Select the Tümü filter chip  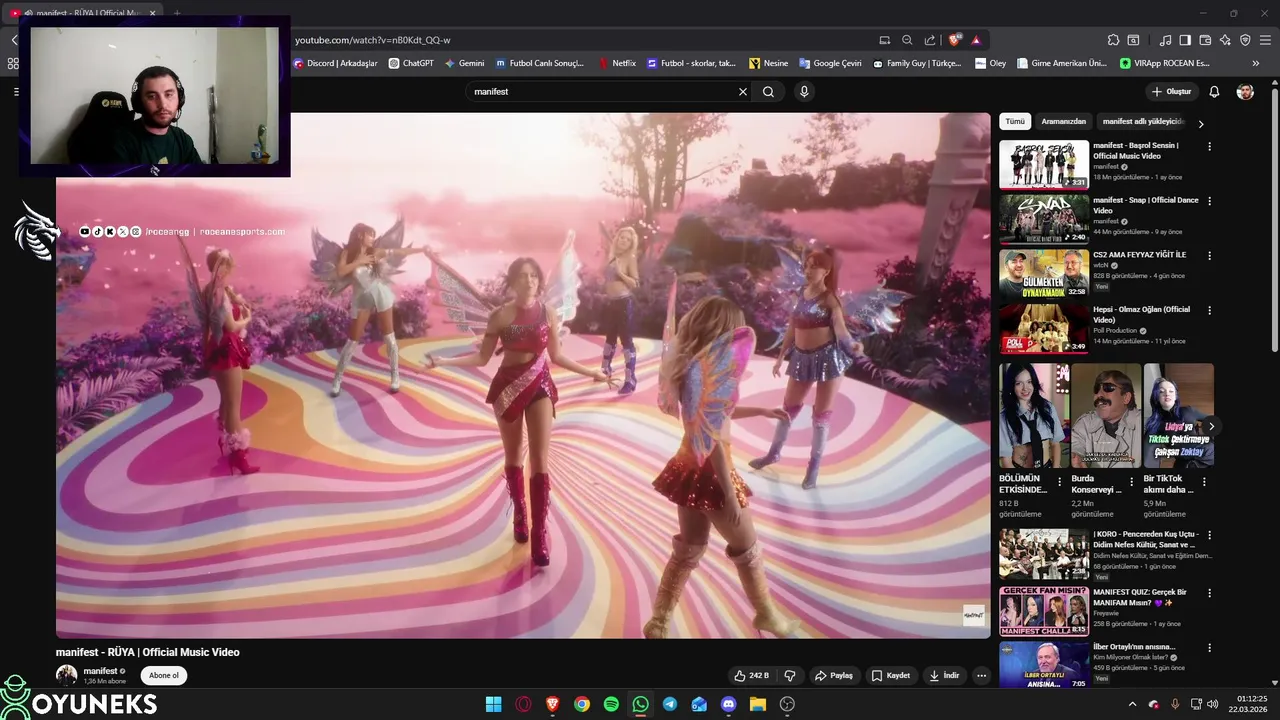pyautogui.click(x=1015, y=121)
